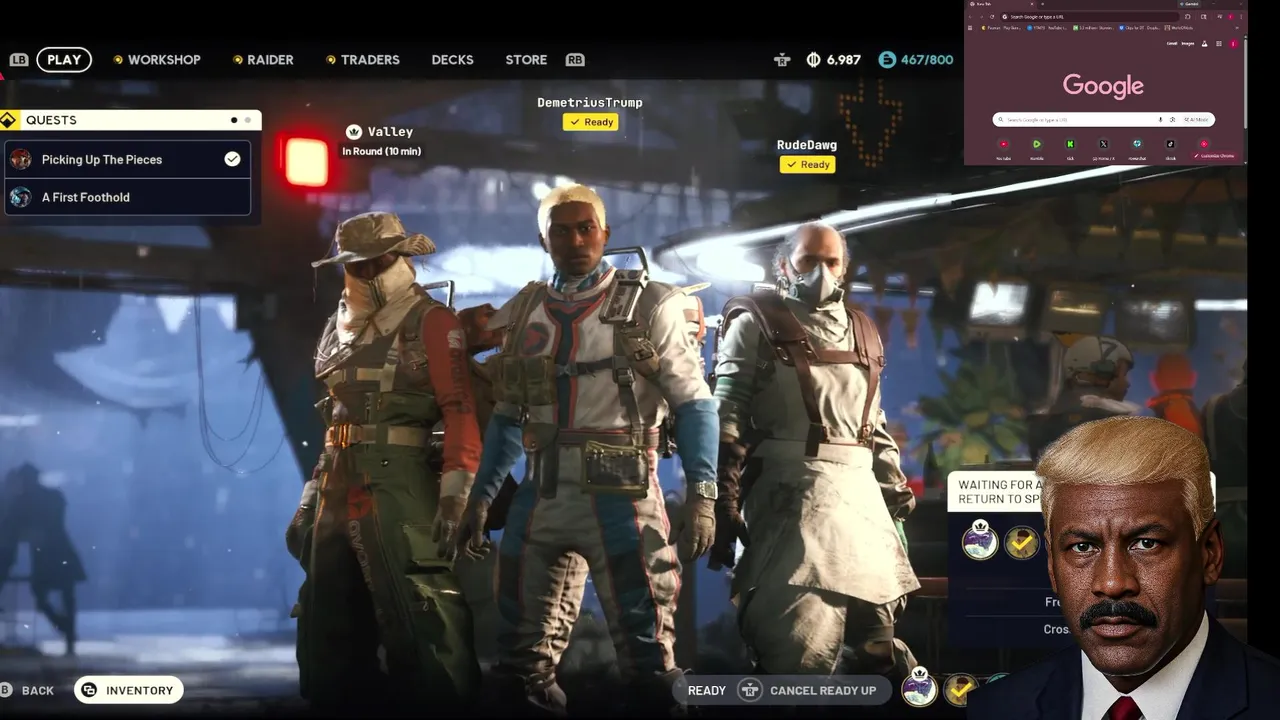
Task: Select the second quest page dot
Action: pyautogui.click(x=248, y=120)
